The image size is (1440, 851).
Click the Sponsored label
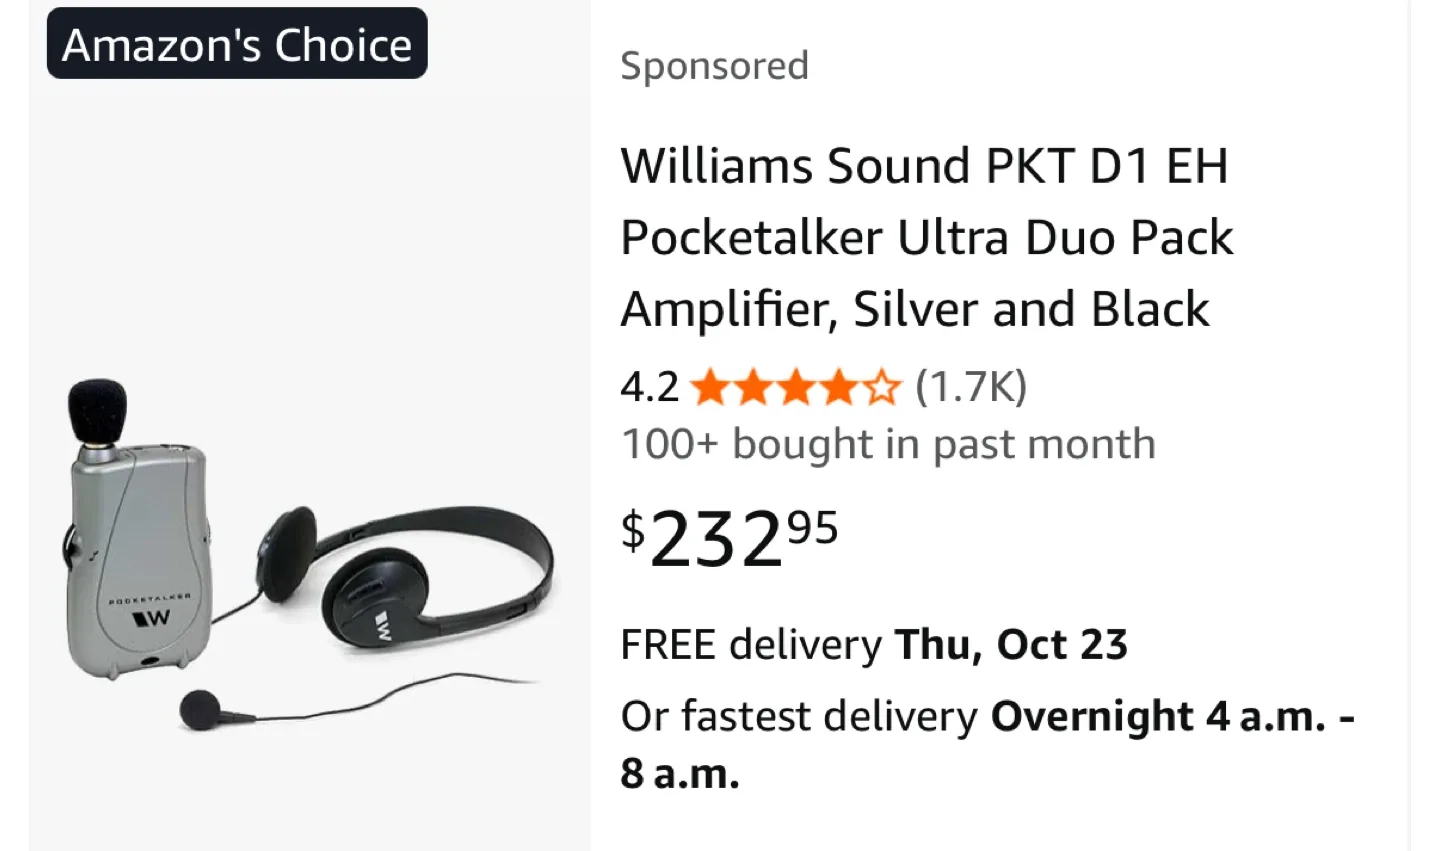point(714,66)
